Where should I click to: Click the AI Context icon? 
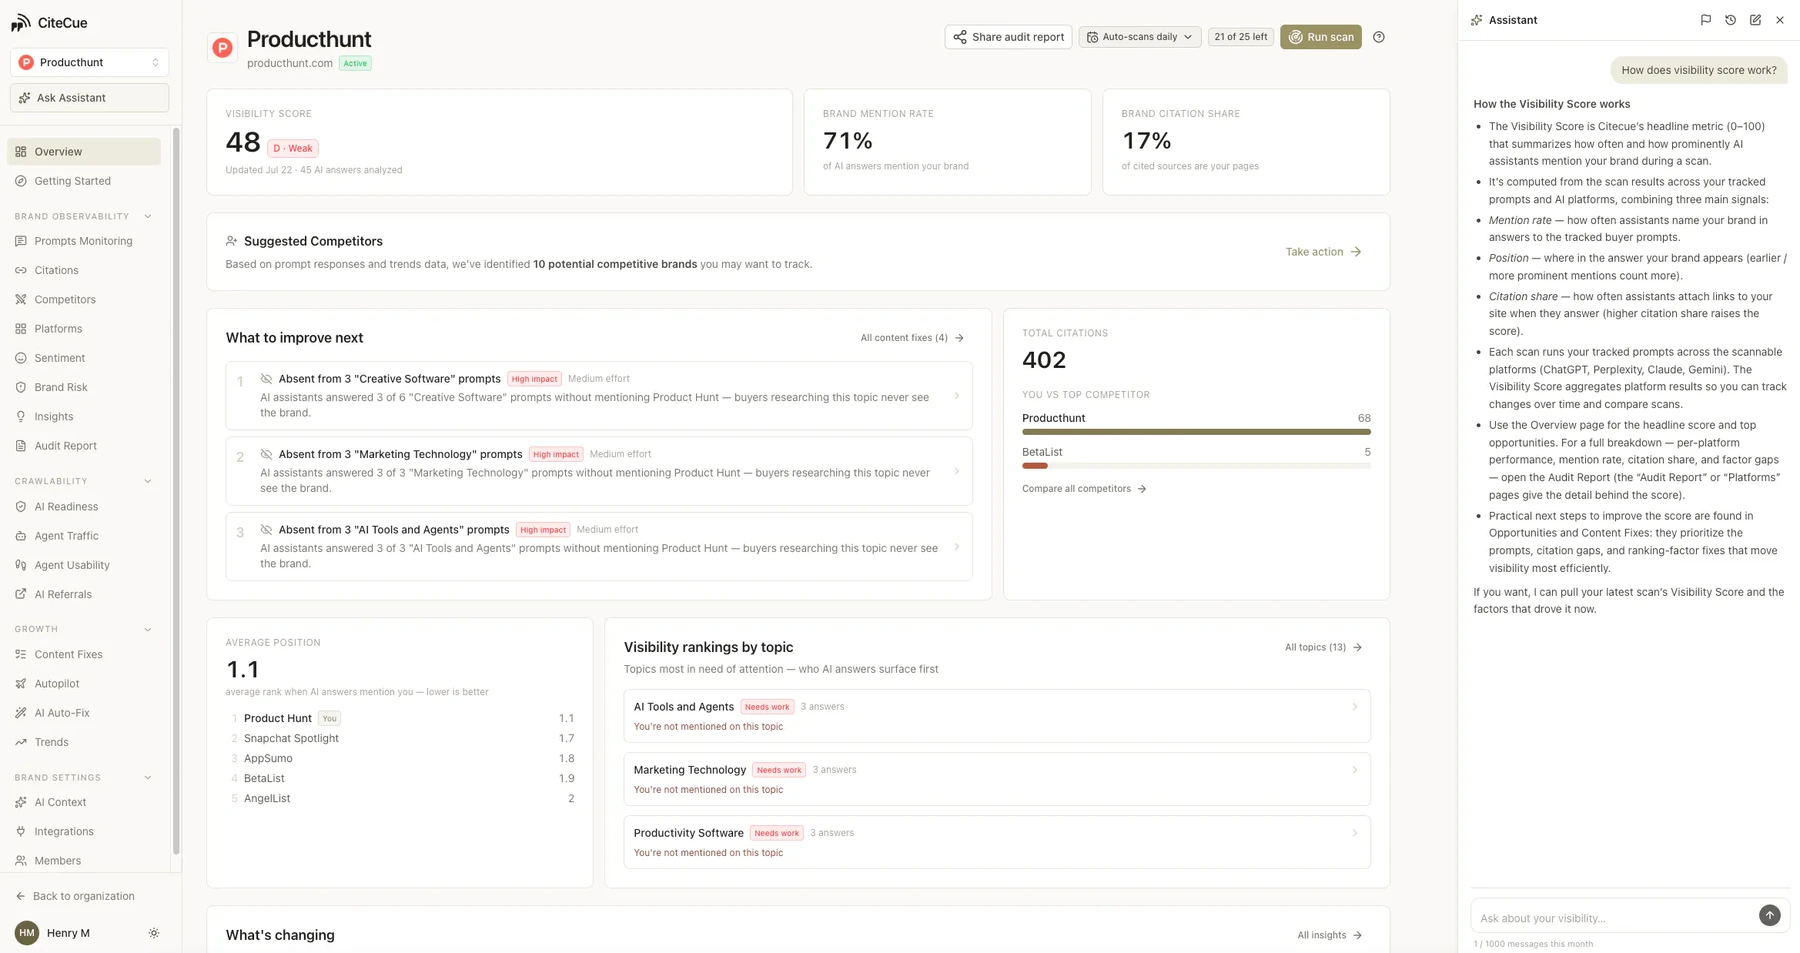pos(21,802)
